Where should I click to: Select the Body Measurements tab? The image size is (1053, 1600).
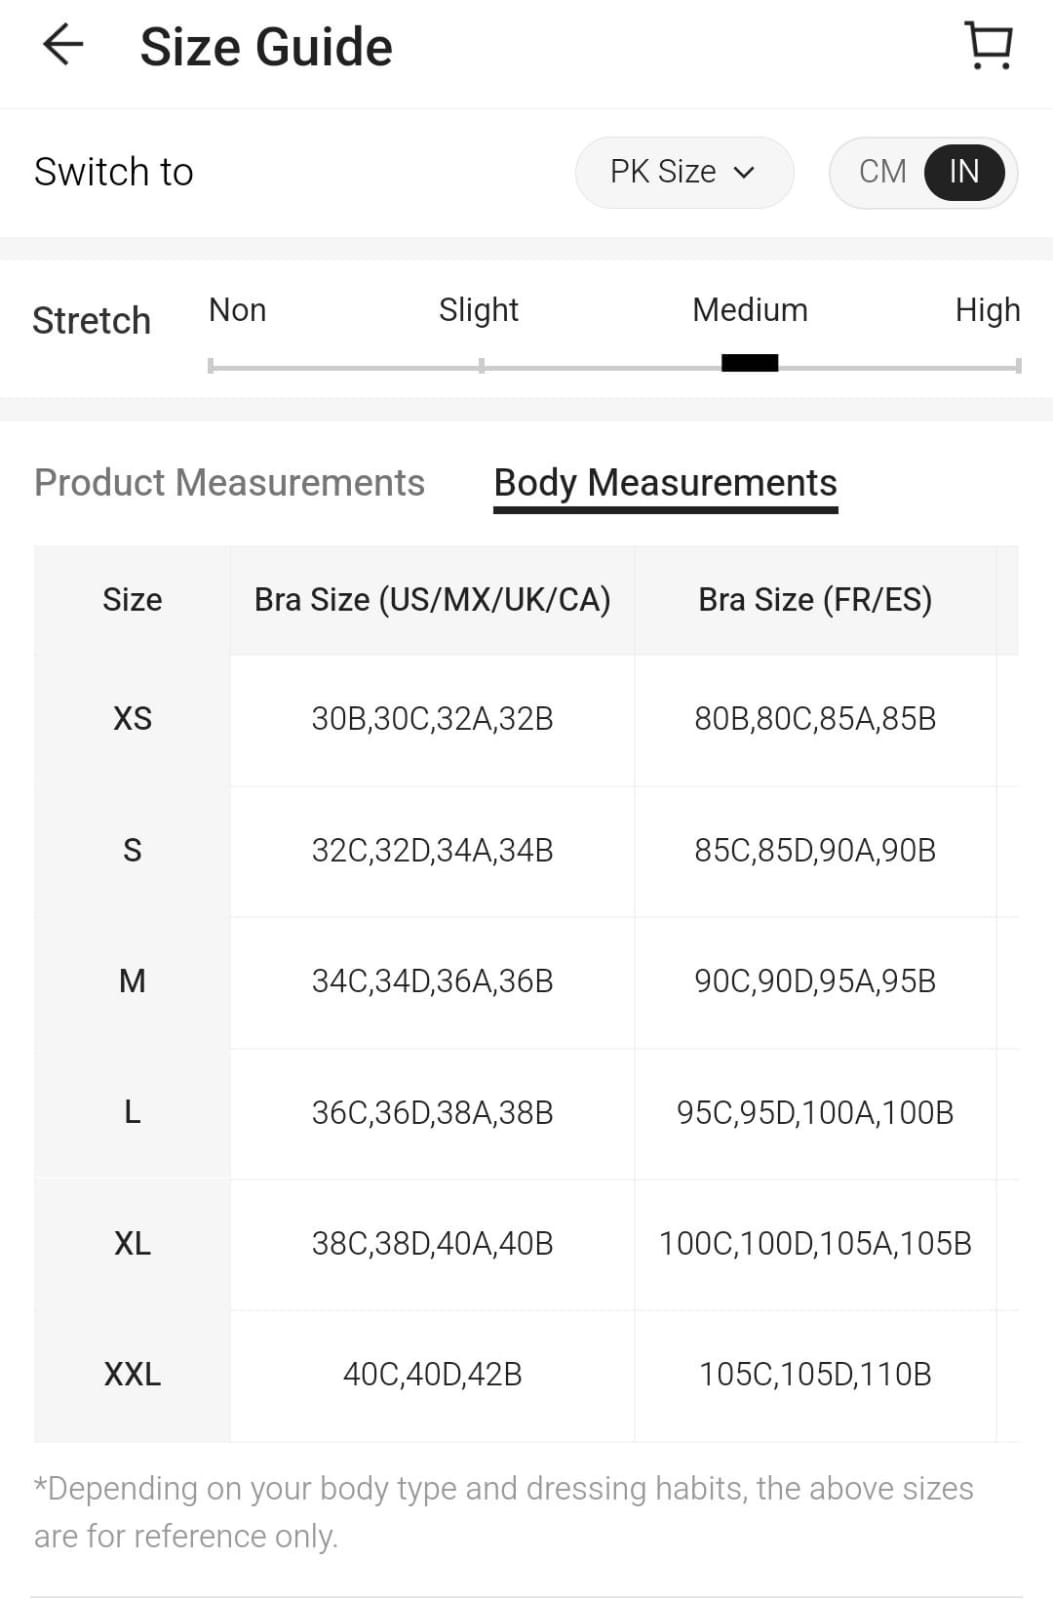tap(665, 483)
